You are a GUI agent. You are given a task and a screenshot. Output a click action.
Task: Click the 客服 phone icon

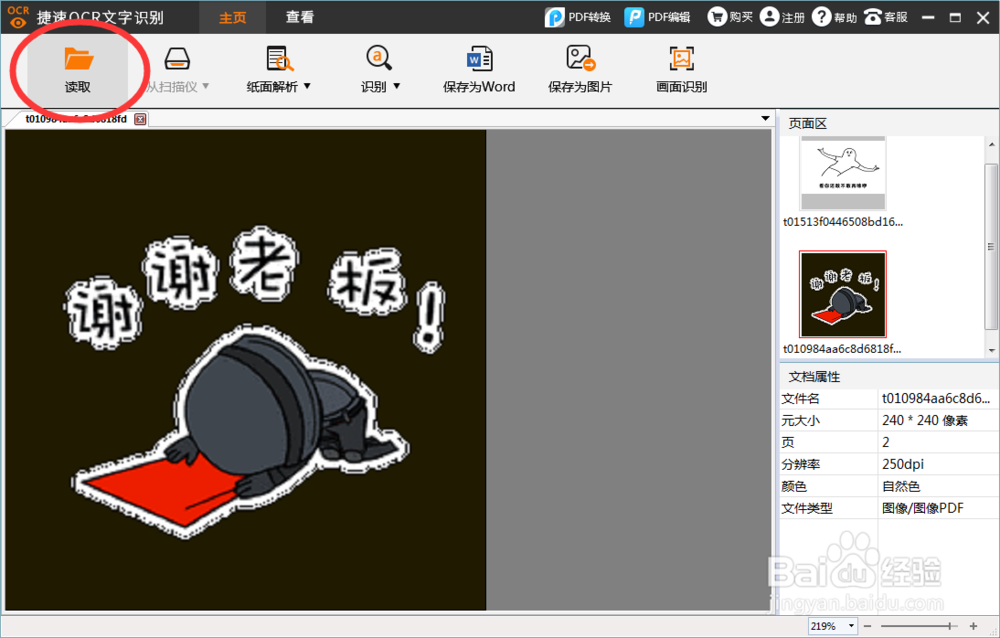click(872, 17)
